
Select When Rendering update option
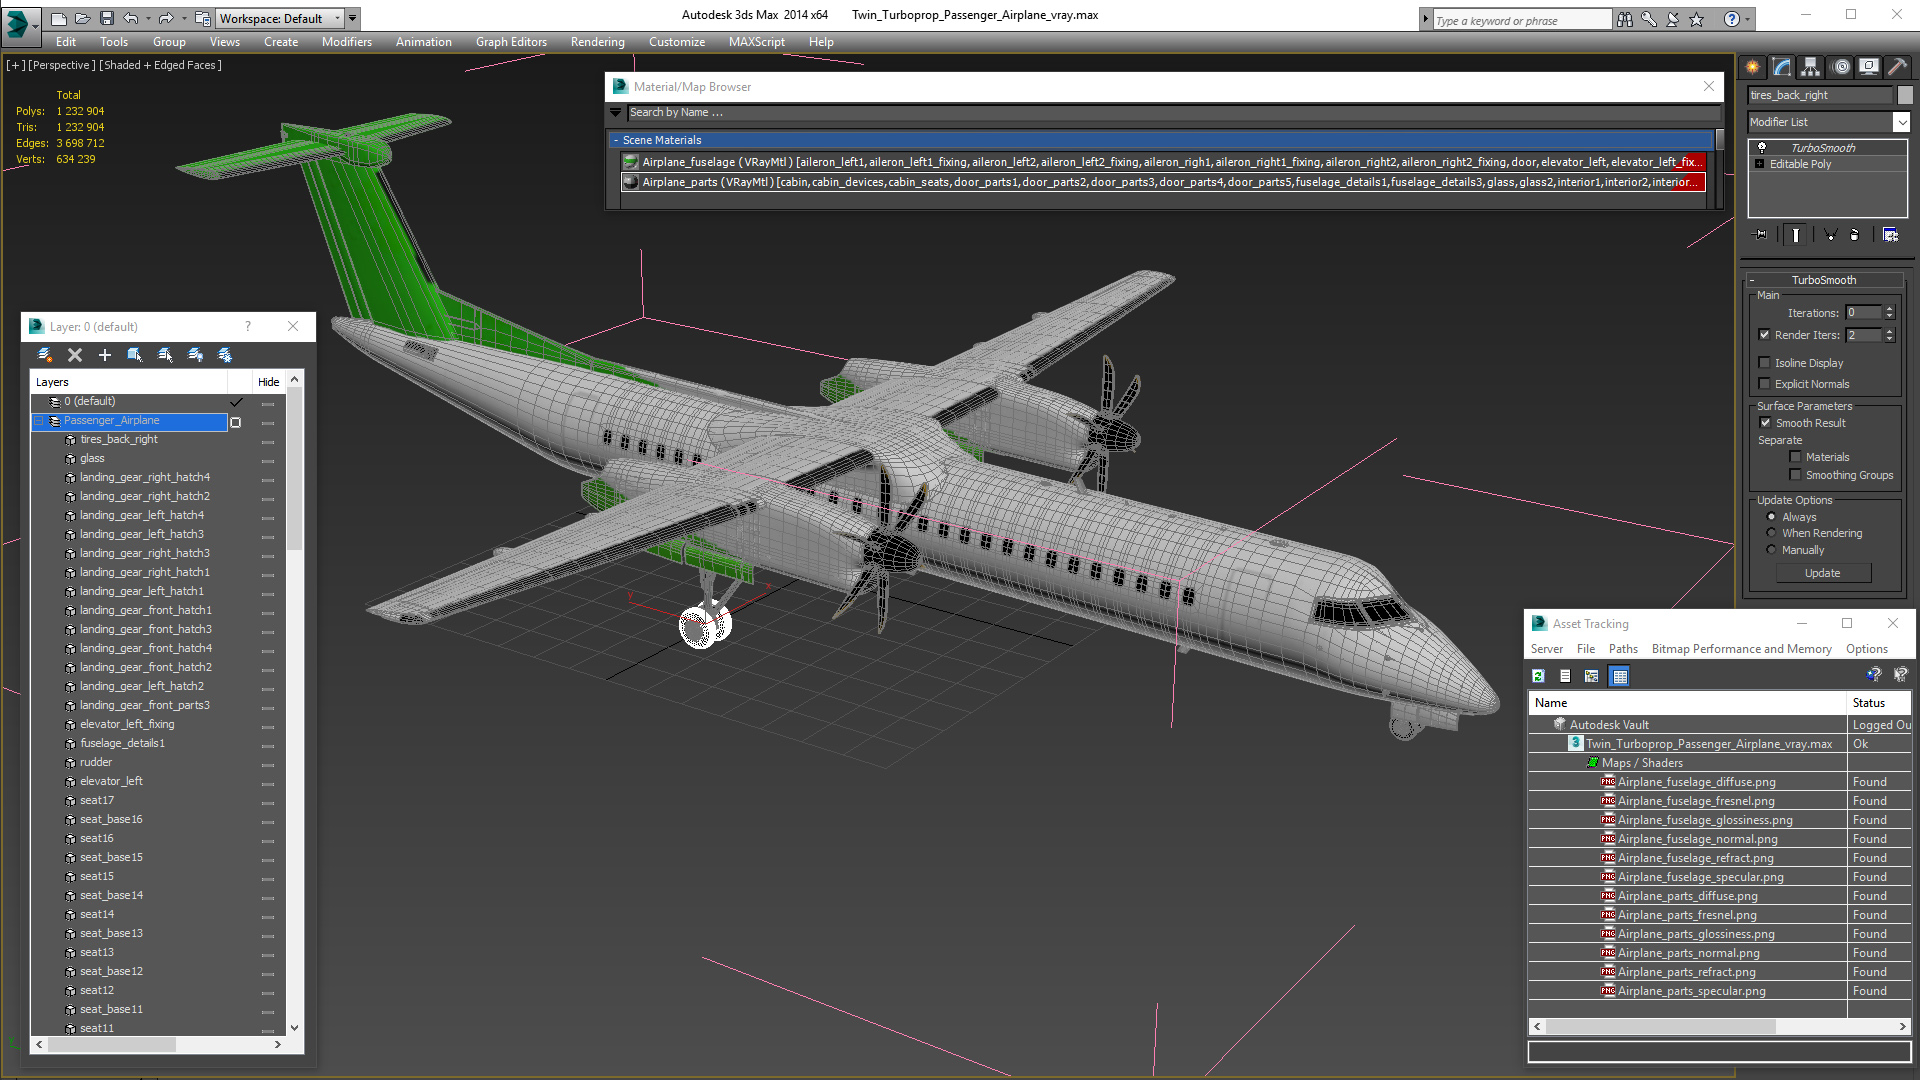[1772, 533]
